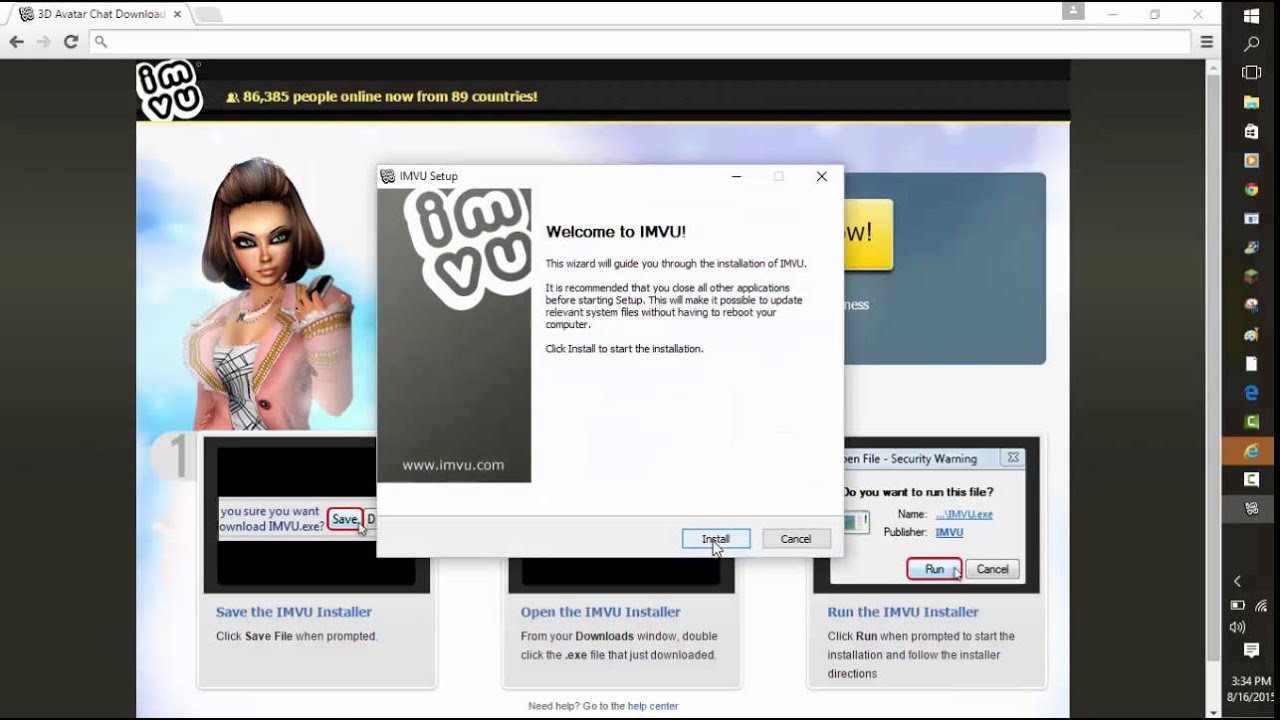This screenshot has width=1280, height=720.
Task: Open the first green Camtasia taskbar icon
Action: (1251, 422)
